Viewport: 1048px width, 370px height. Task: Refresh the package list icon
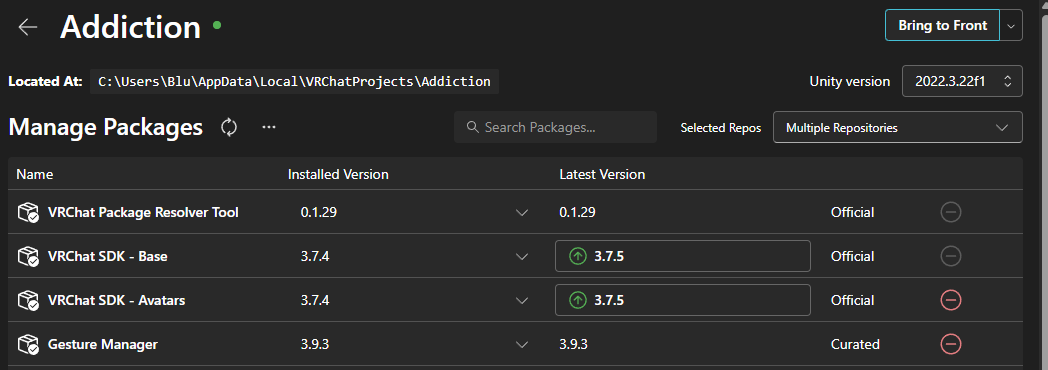click(x=229, y=127)
